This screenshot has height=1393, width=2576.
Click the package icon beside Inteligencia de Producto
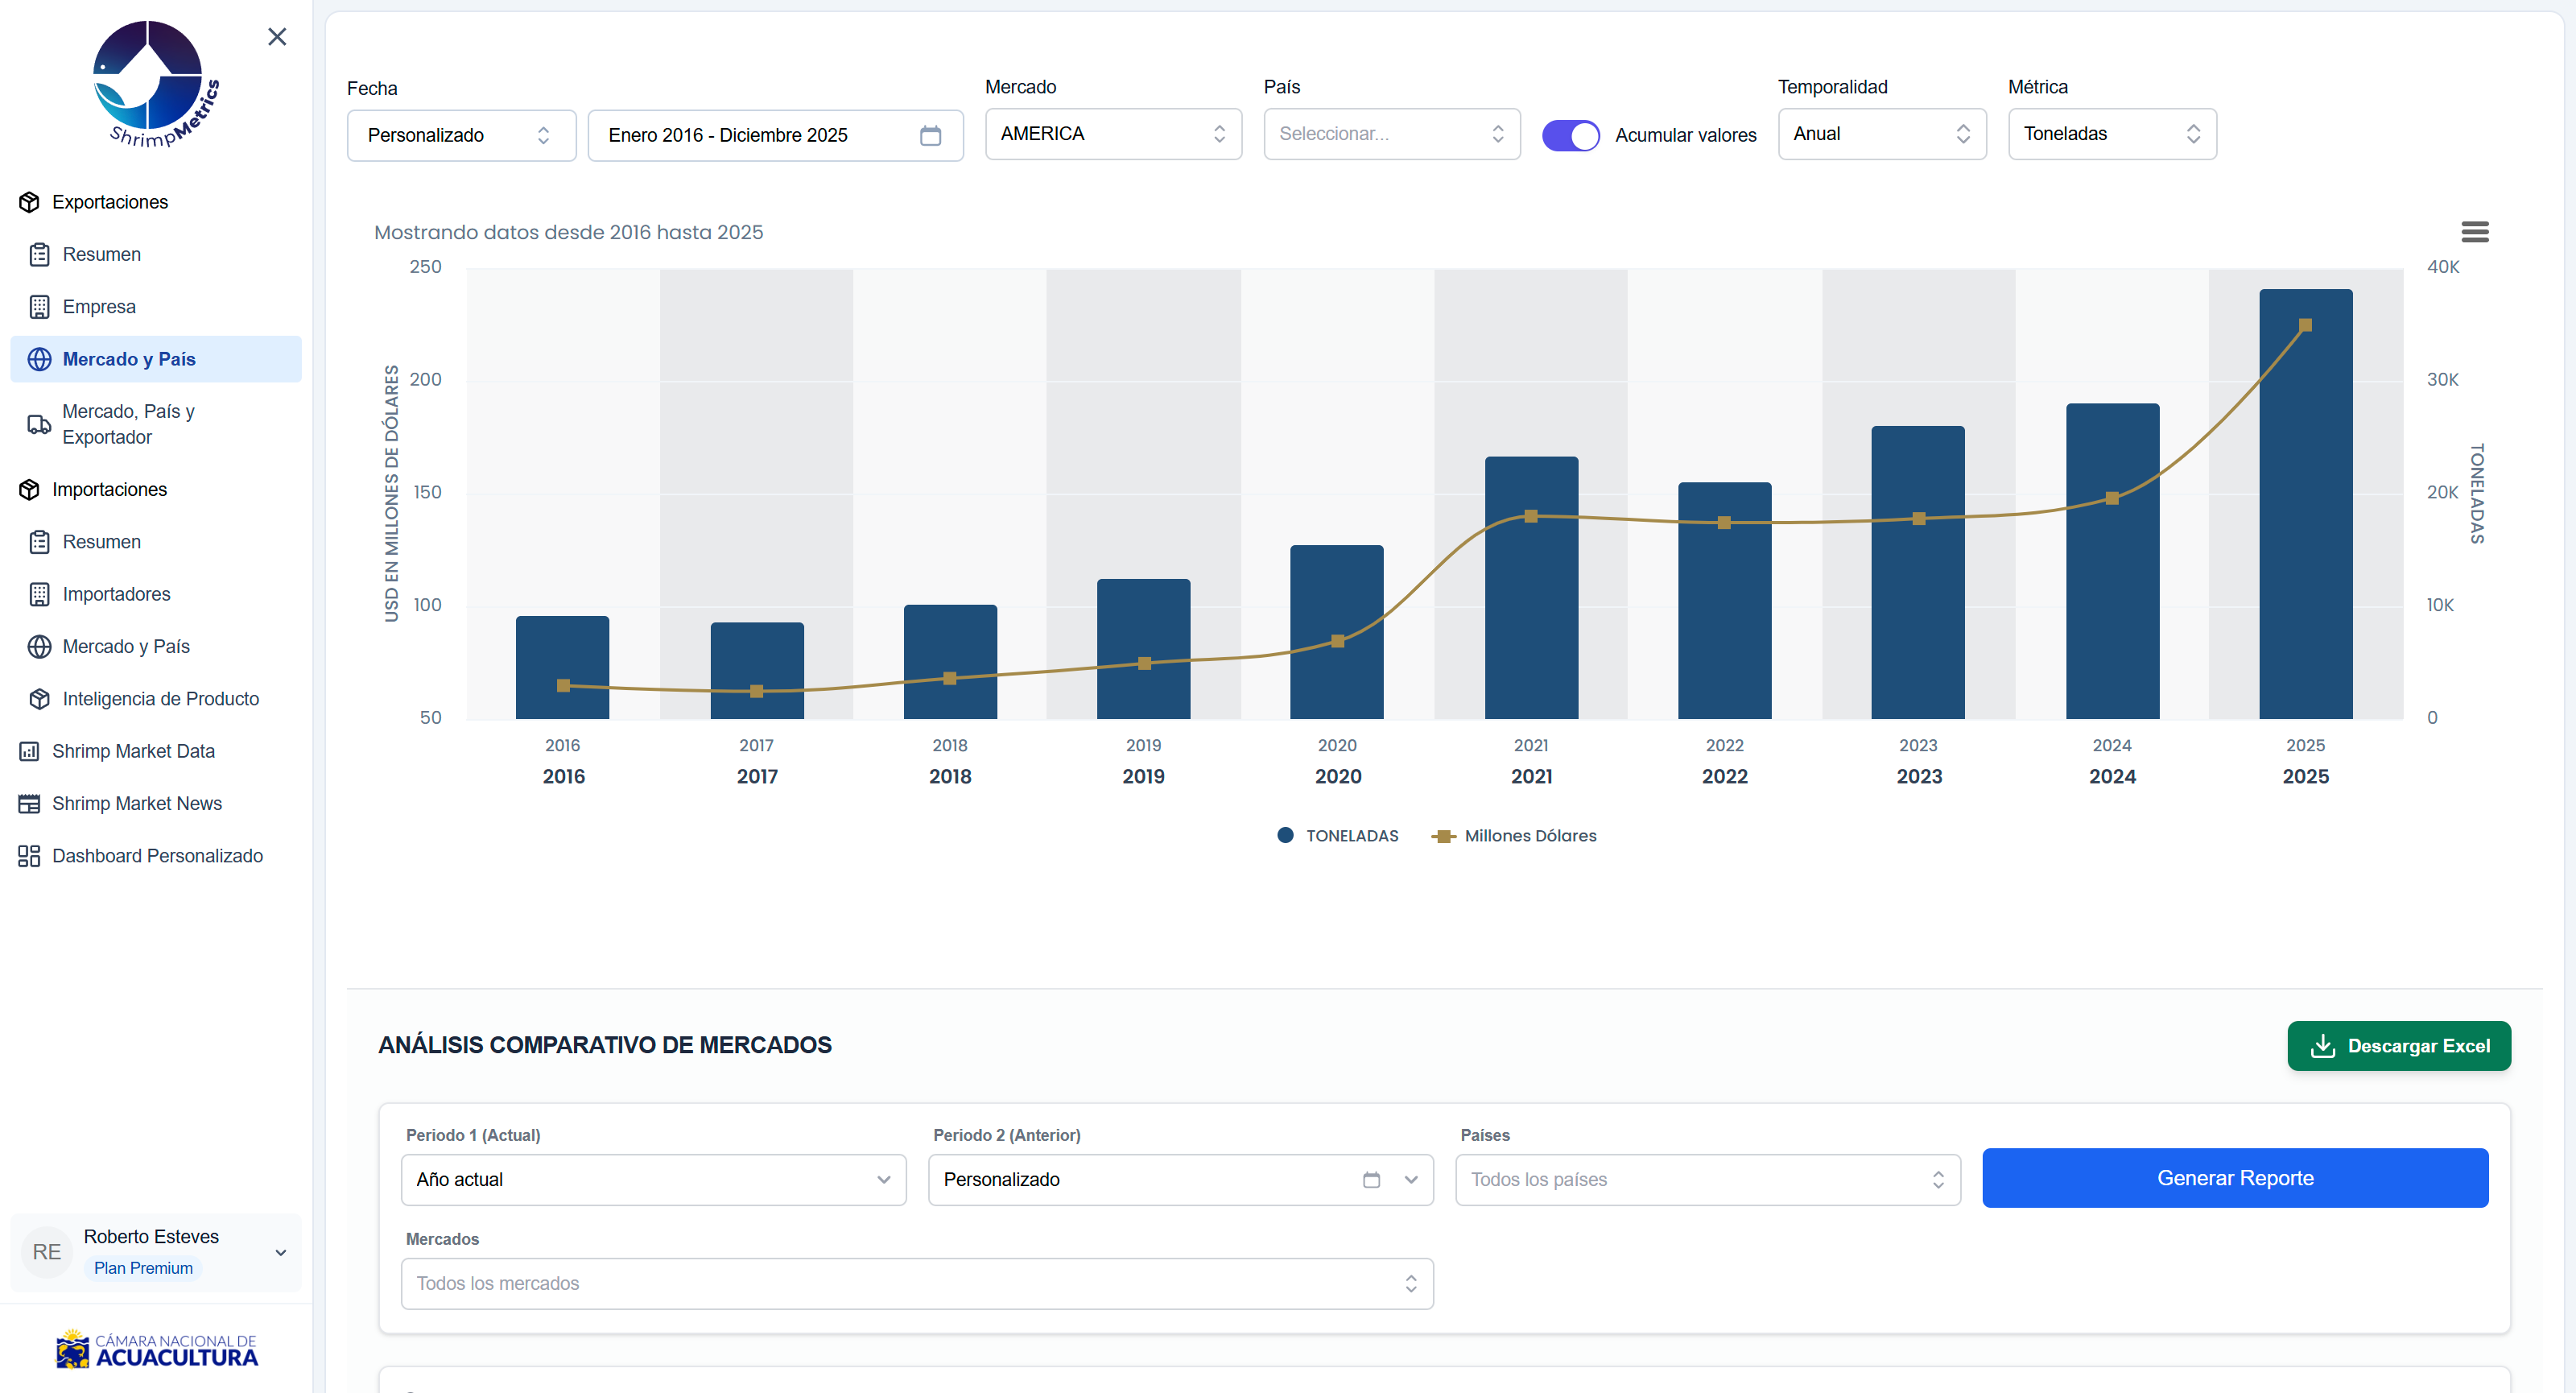coord(39,699)
